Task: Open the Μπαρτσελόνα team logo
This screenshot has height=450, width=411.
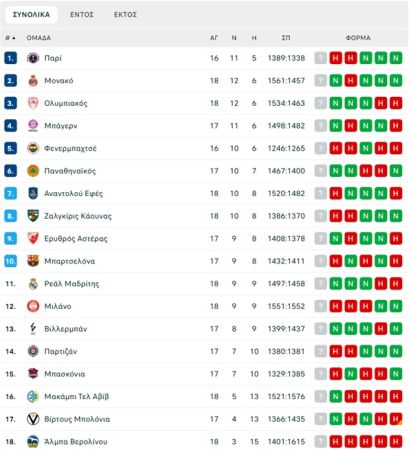Action: click(33, 261)
